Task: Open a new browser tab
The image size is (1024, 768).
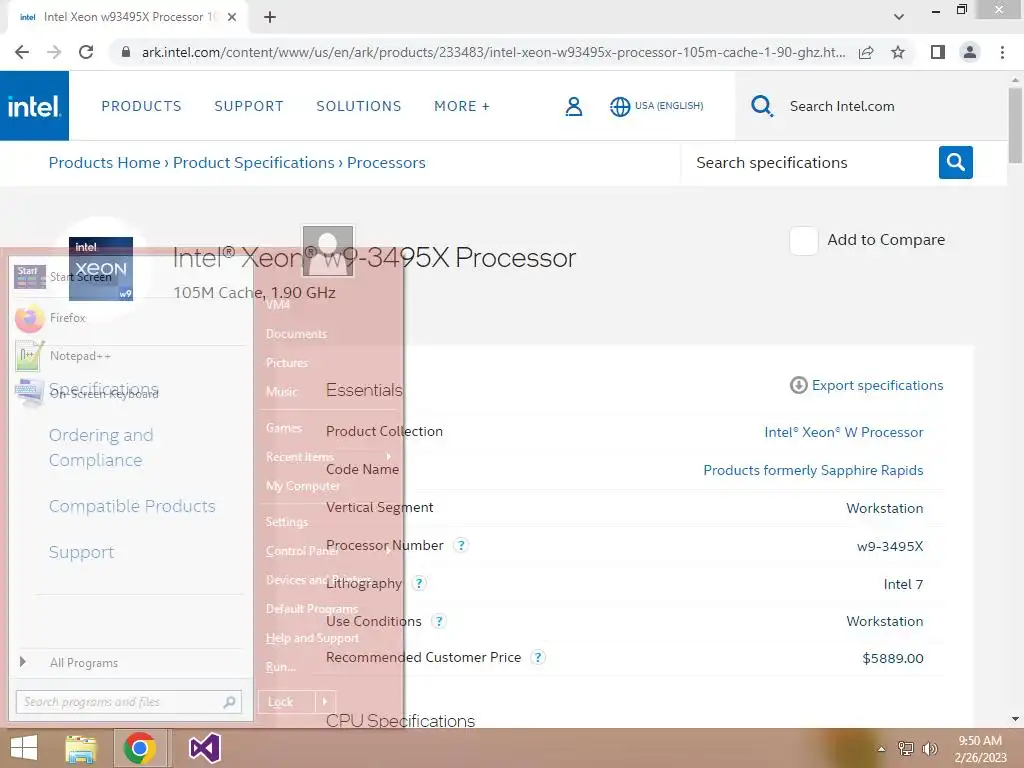Action: coord(270,17)
